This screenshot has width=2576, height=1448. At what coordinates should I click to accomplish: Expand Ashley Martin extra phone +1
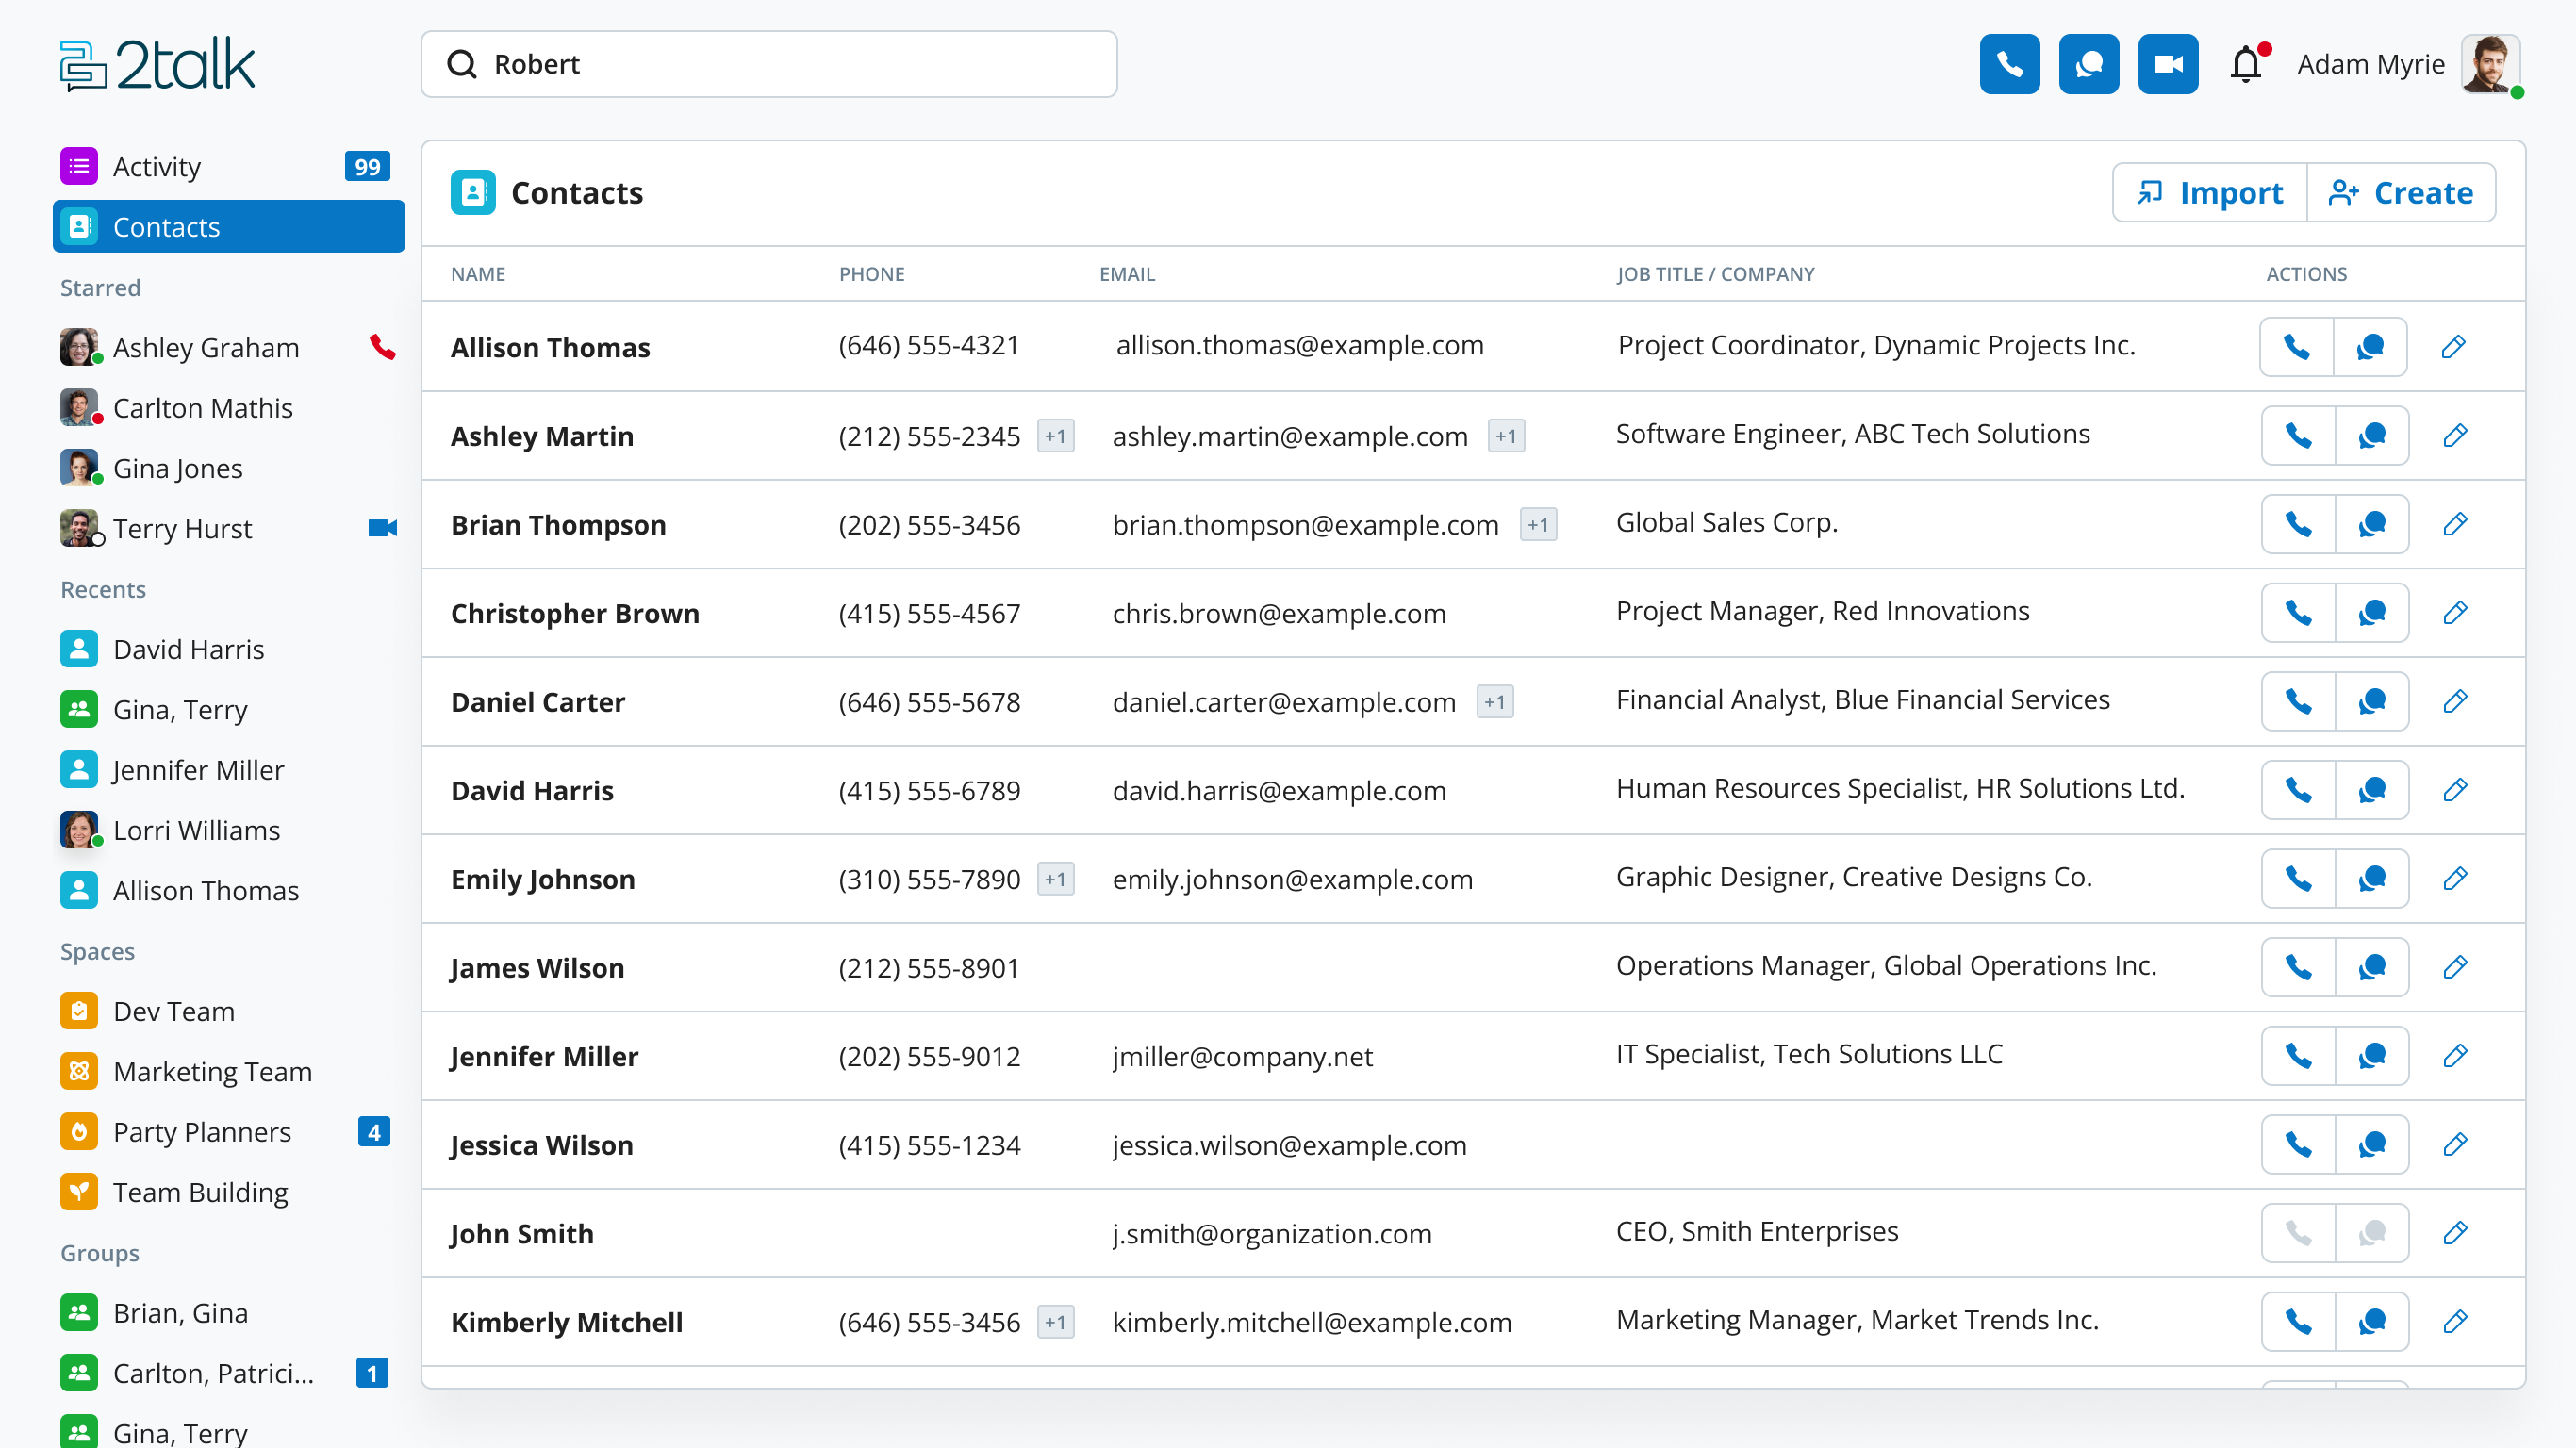click(x=1055, y=436)
